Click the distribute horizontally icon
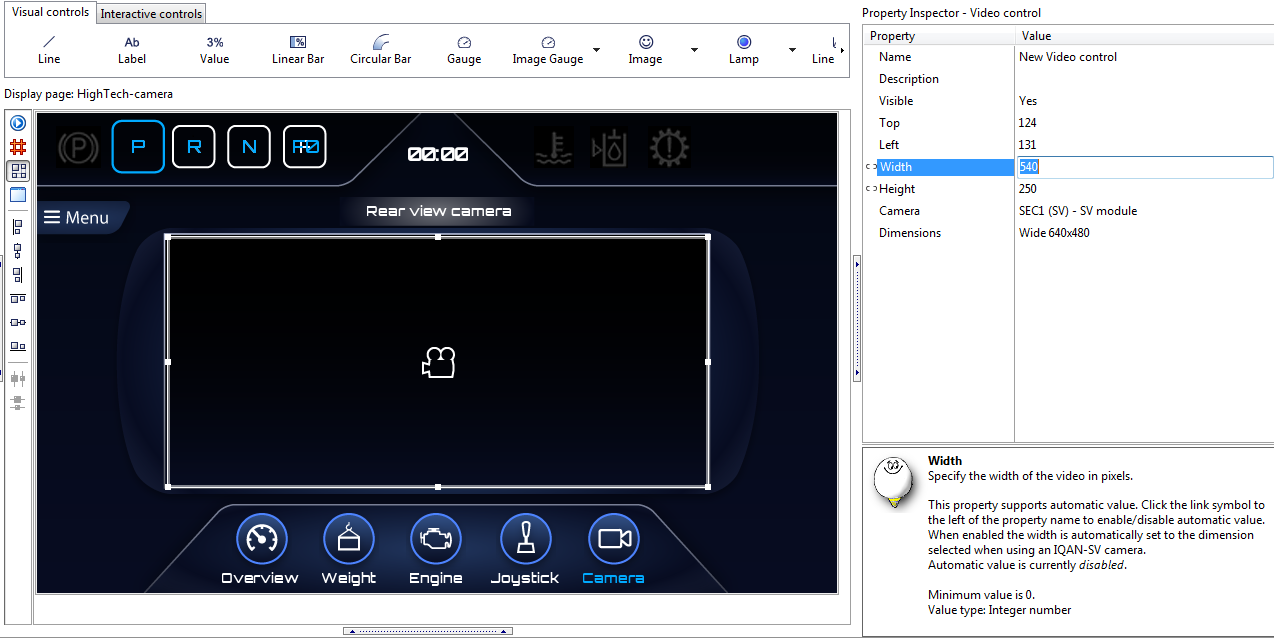This screenshot has height=638, width=1274. click(x=18, y=379)
